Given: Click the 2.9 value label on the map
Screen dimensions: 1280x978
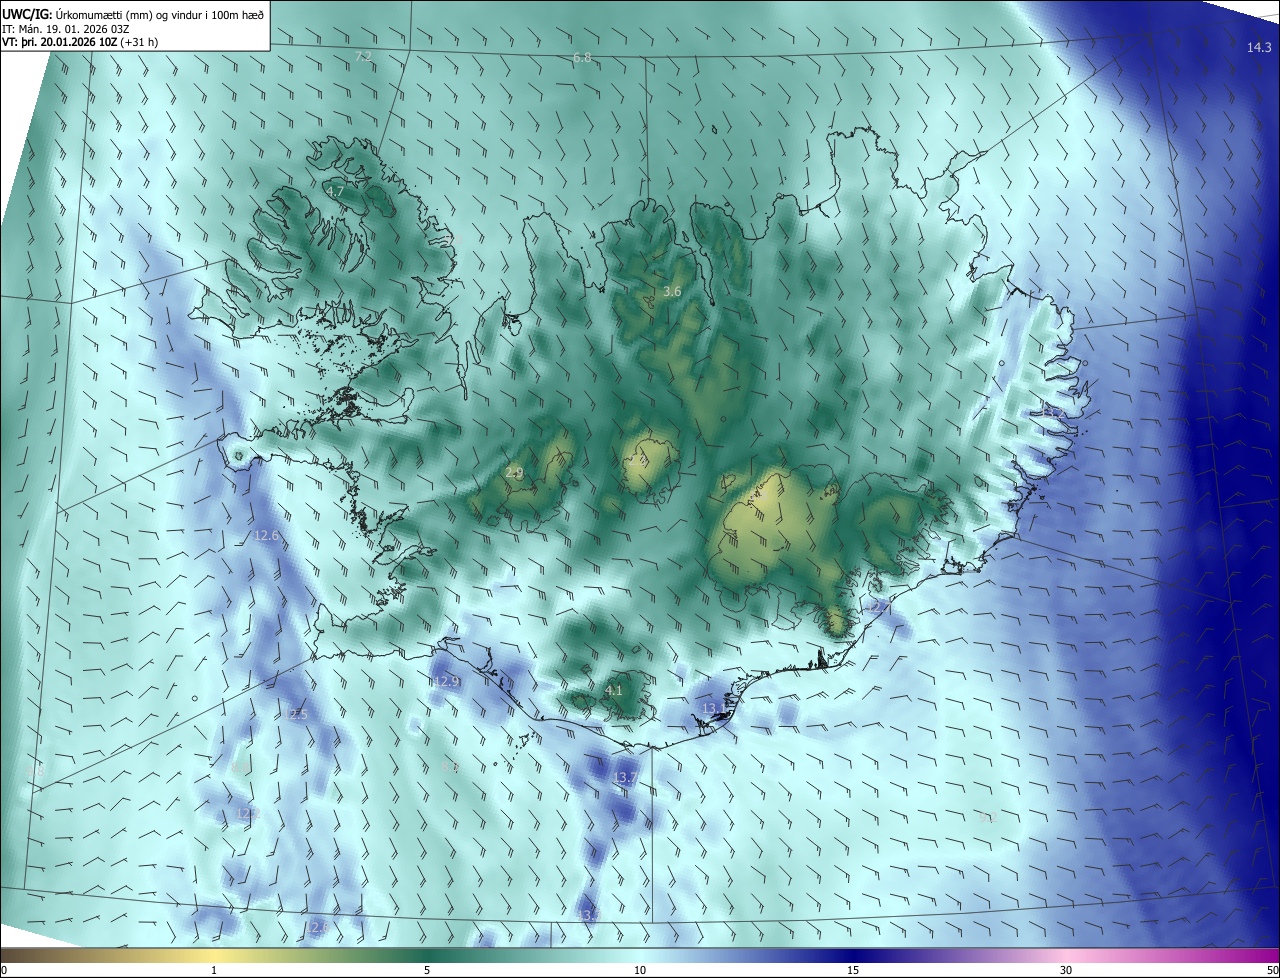Looking at the screenshot, I should coord(514,473).
